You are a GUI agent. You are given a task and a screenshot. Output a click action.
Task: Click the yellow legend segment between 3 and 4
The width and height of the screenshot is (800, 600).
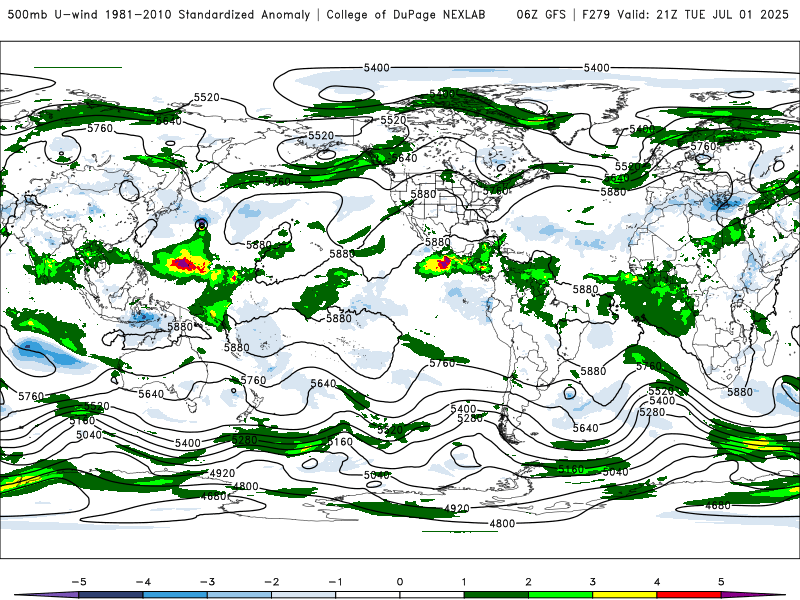coord(624,595)
